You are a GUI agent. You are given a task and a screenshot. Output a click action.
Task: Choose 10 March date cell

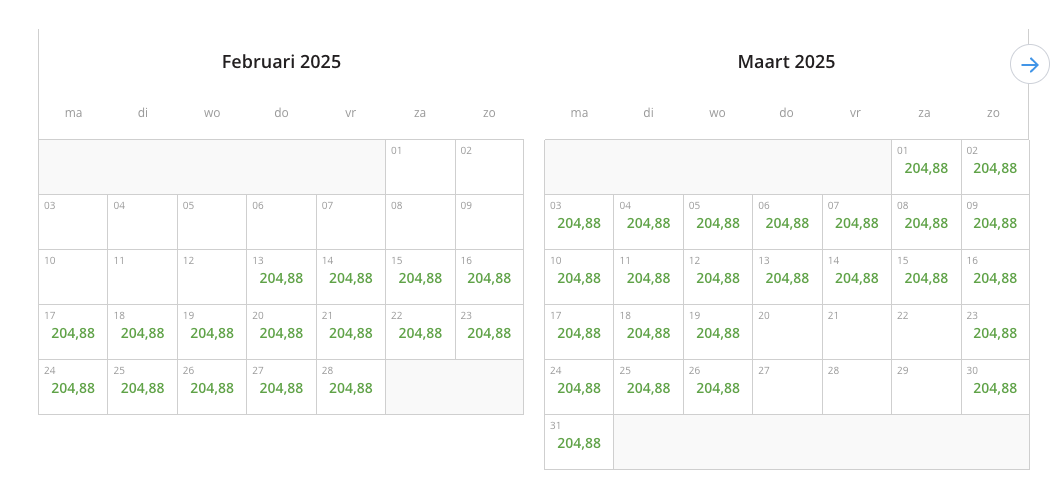tap(579, 277)
